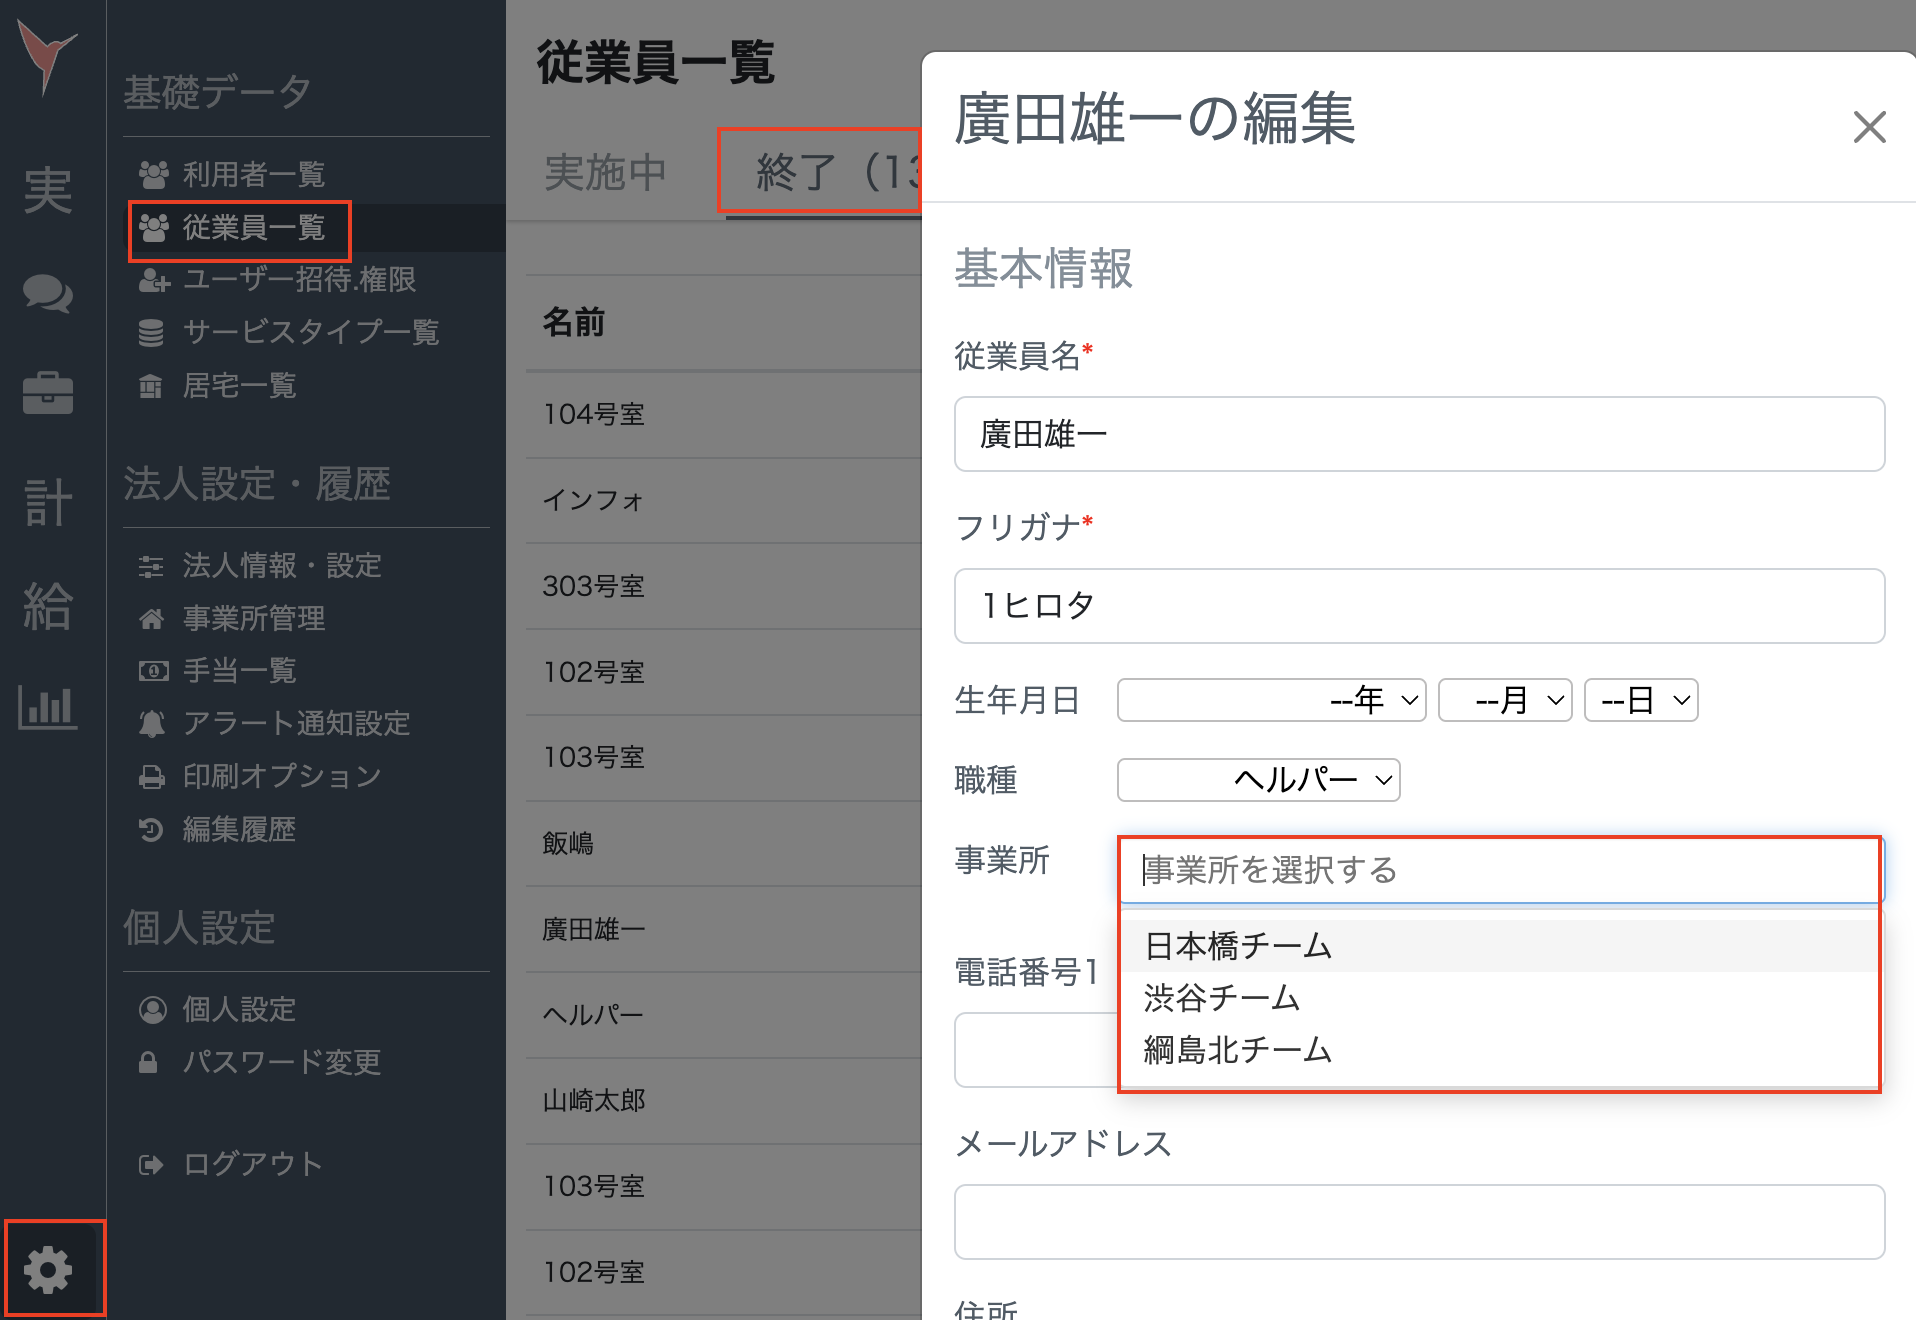The image size is (1916, 1320).
Task: Open the settings gear icon at bottom left
Action: point(49,1268)
